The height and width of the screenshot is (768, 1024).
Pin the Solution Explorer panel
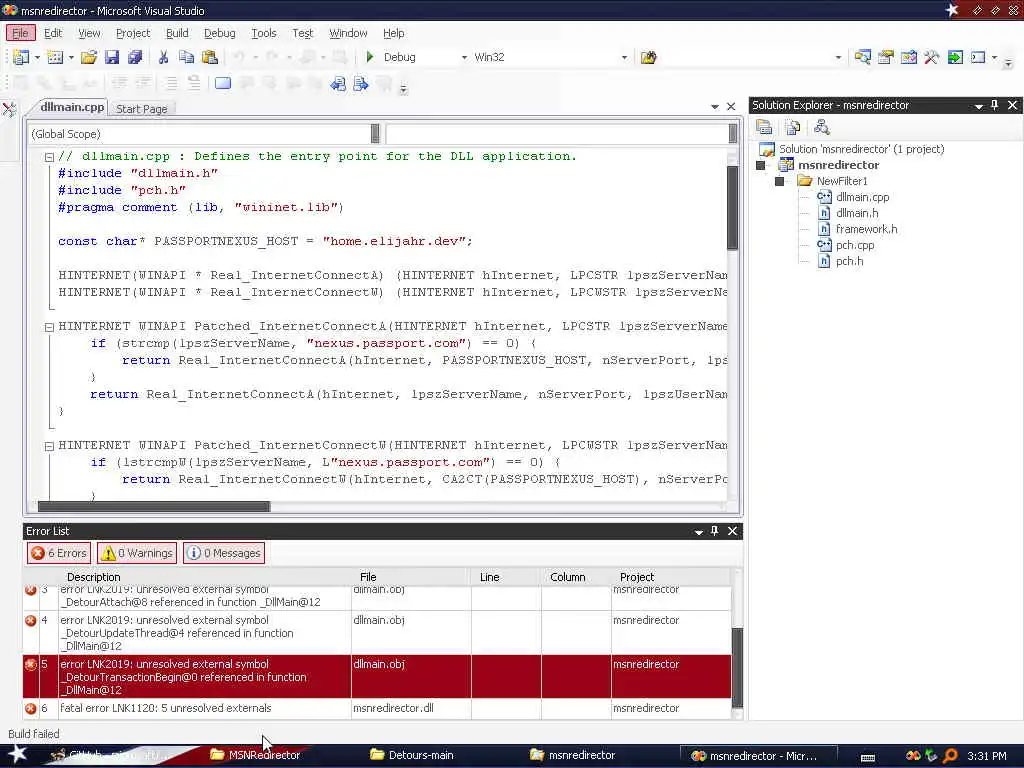click(x=995, y=105)
